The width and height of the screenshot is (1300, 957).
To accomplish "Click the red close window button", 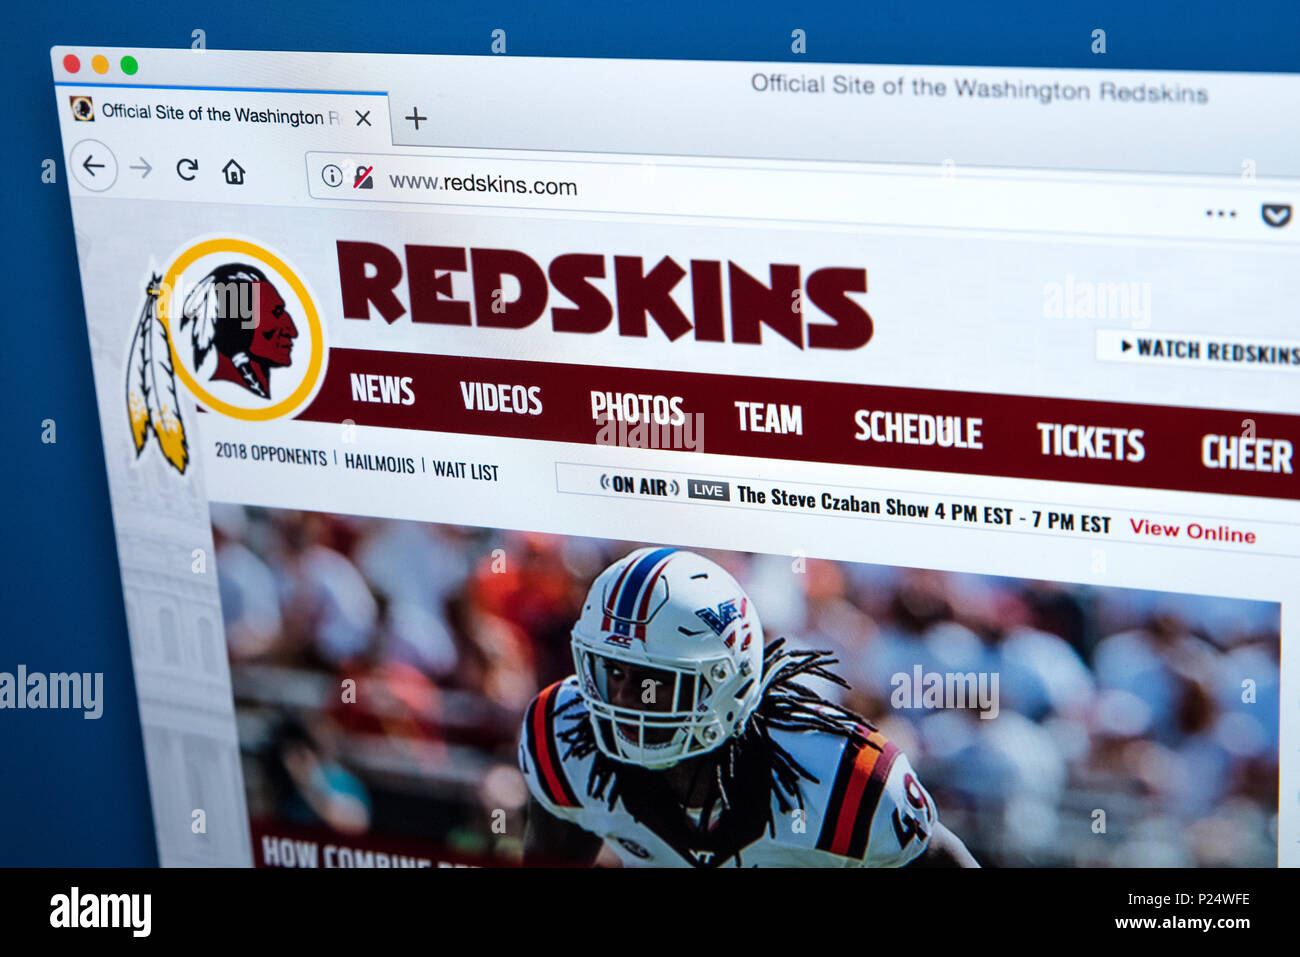I will click(x=71, y=64).
